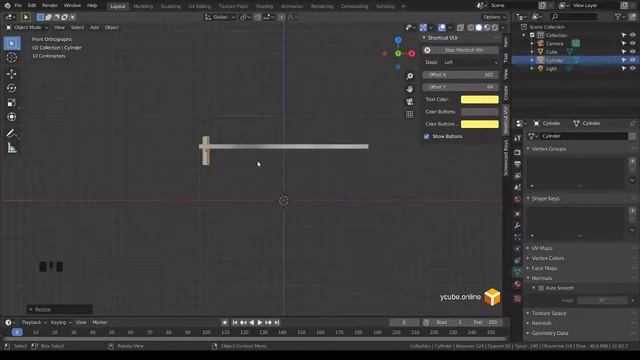640x360 pixels.
Task: Open the Output properties tab icon
Action: [x=518, y=164]
